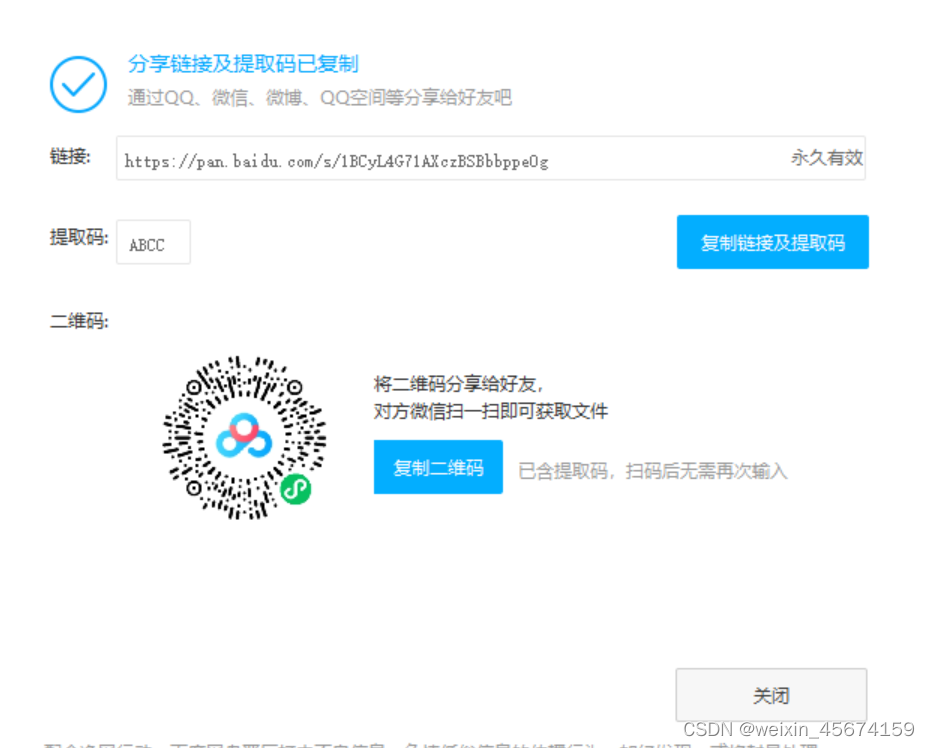The height and width of the screenshot is (748, 930).
Task: Click the share link input field
Action: pos(491,158)
